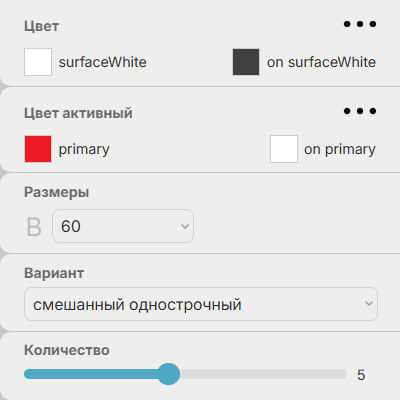Click the Цвет активный section heading

[x=78, y=113]
